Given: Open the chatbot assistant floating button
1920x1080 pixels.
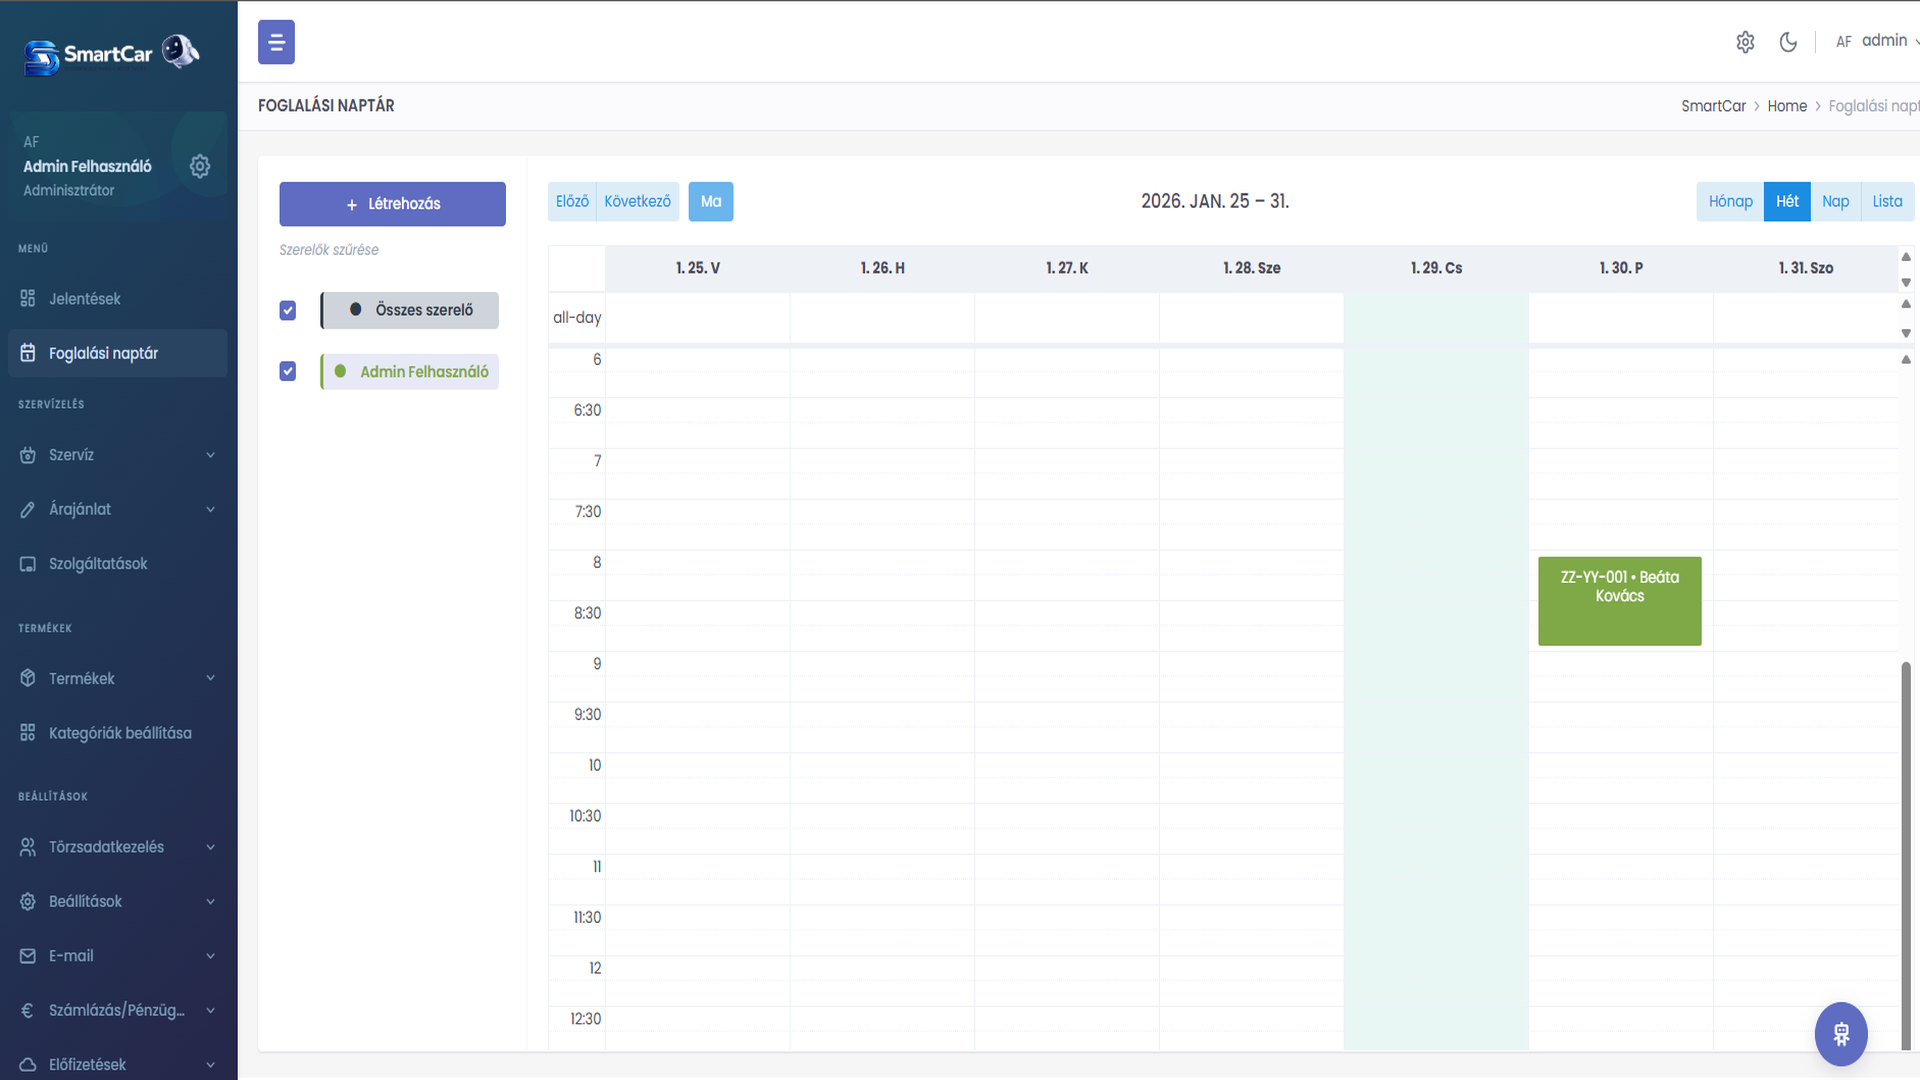Looking at the screenshot, I should coord(1841,1033).
